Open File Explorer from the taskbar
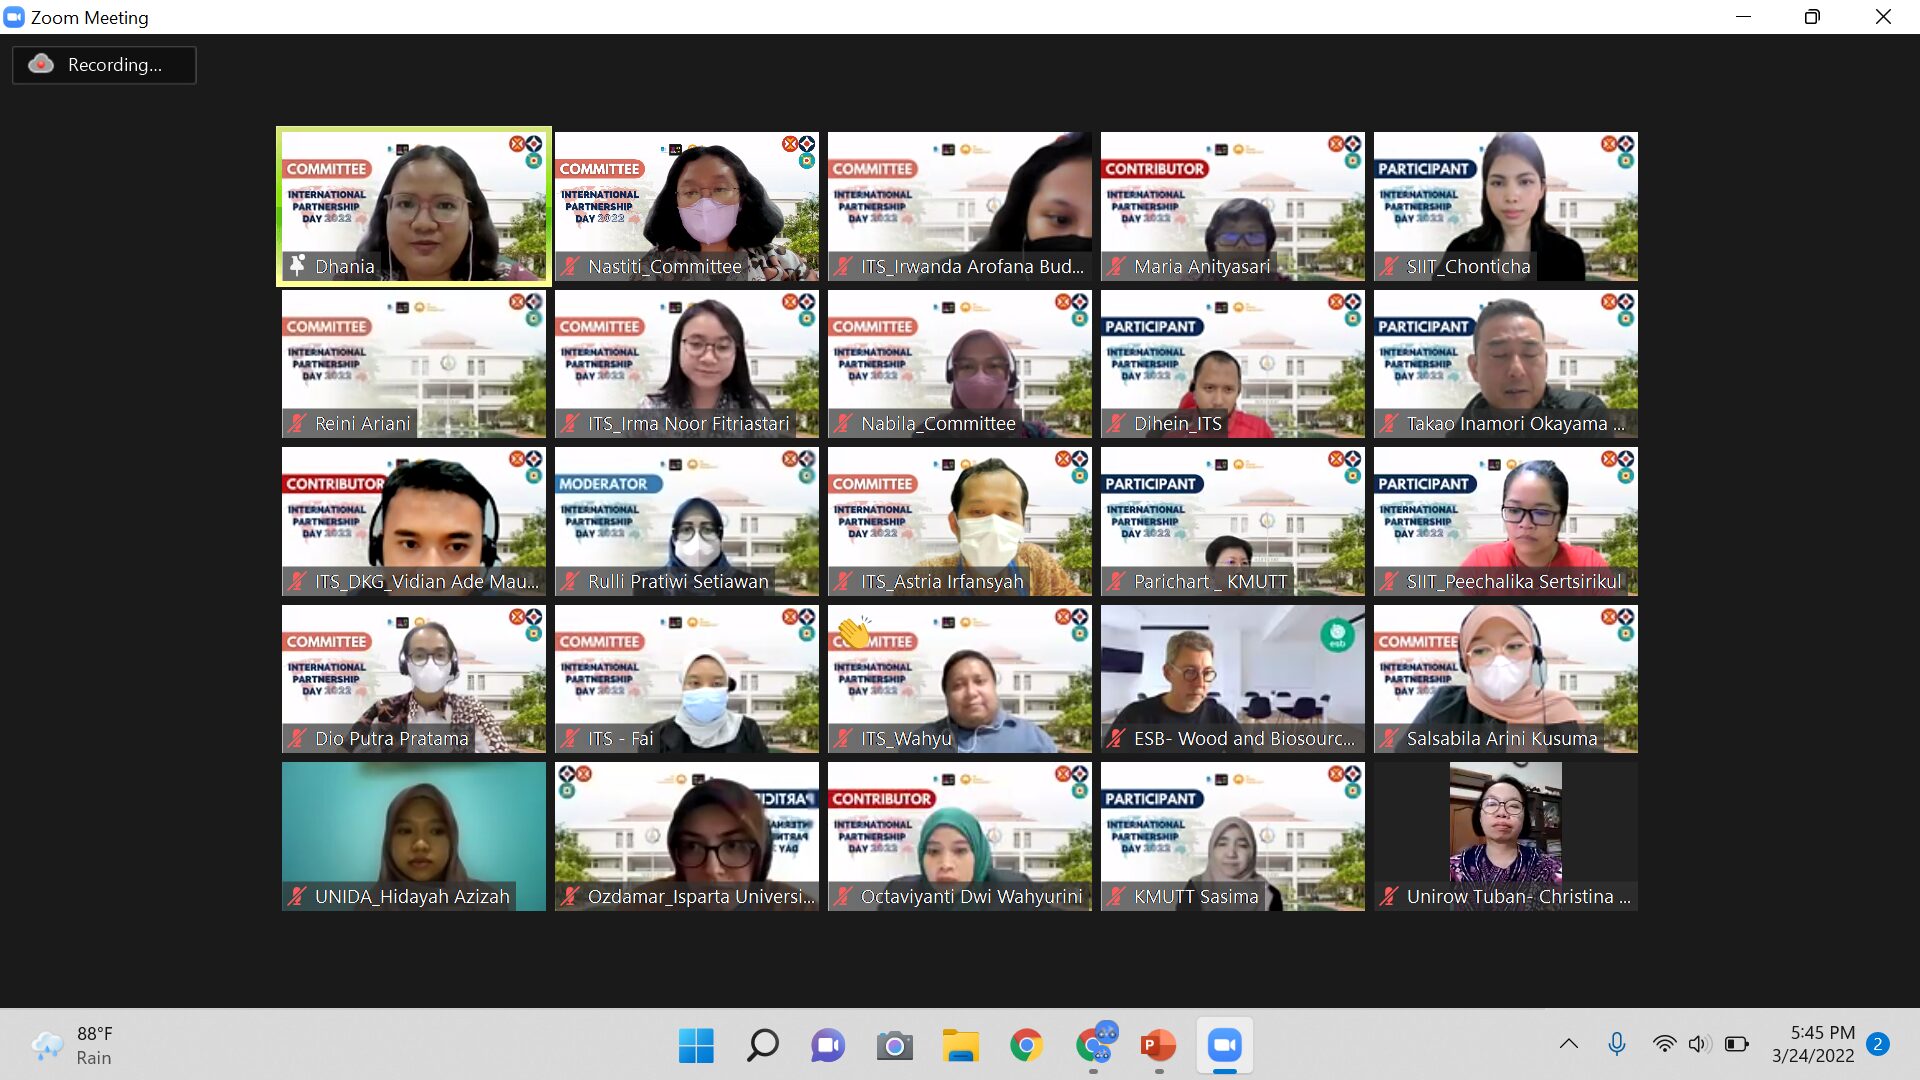The image size is (1920, 1080). (960, 1046)
